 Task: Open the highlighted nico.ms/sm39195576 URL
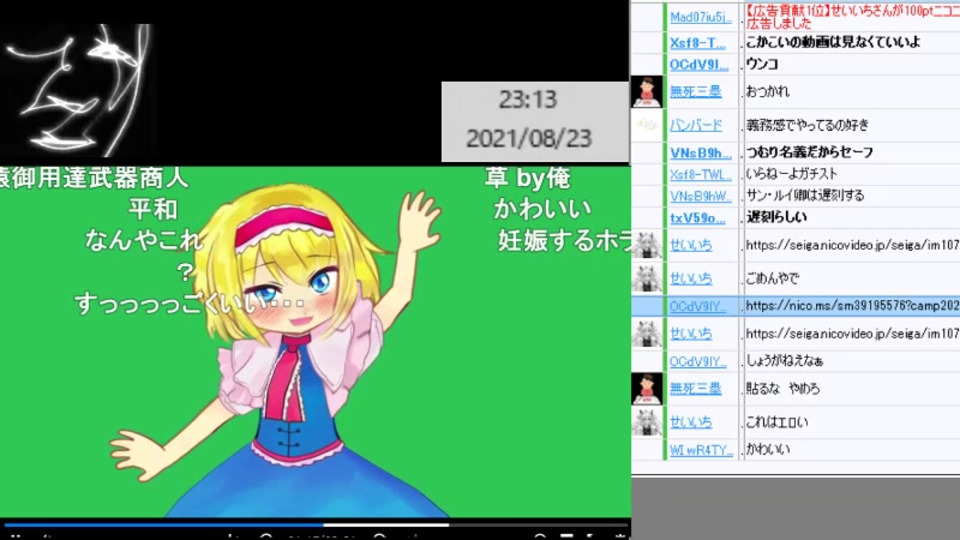pyautogui.click(x=852, y=306)
